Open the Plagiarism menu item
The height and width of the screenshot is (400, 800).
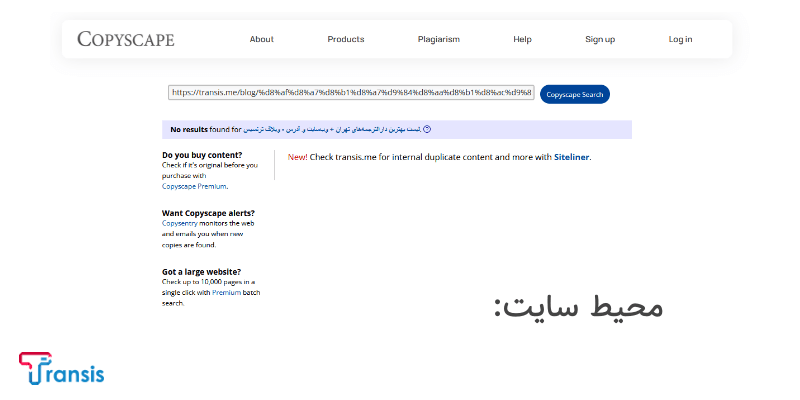click(439, 39)
